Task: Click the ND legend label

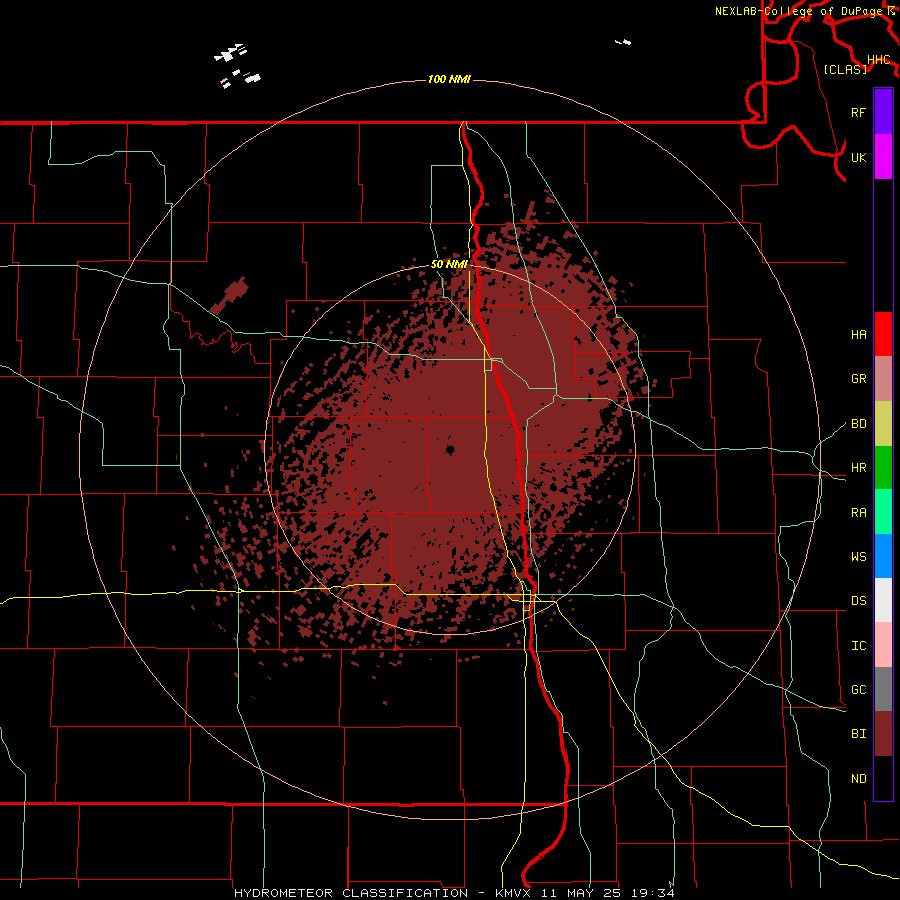Action: coord(858,779)
